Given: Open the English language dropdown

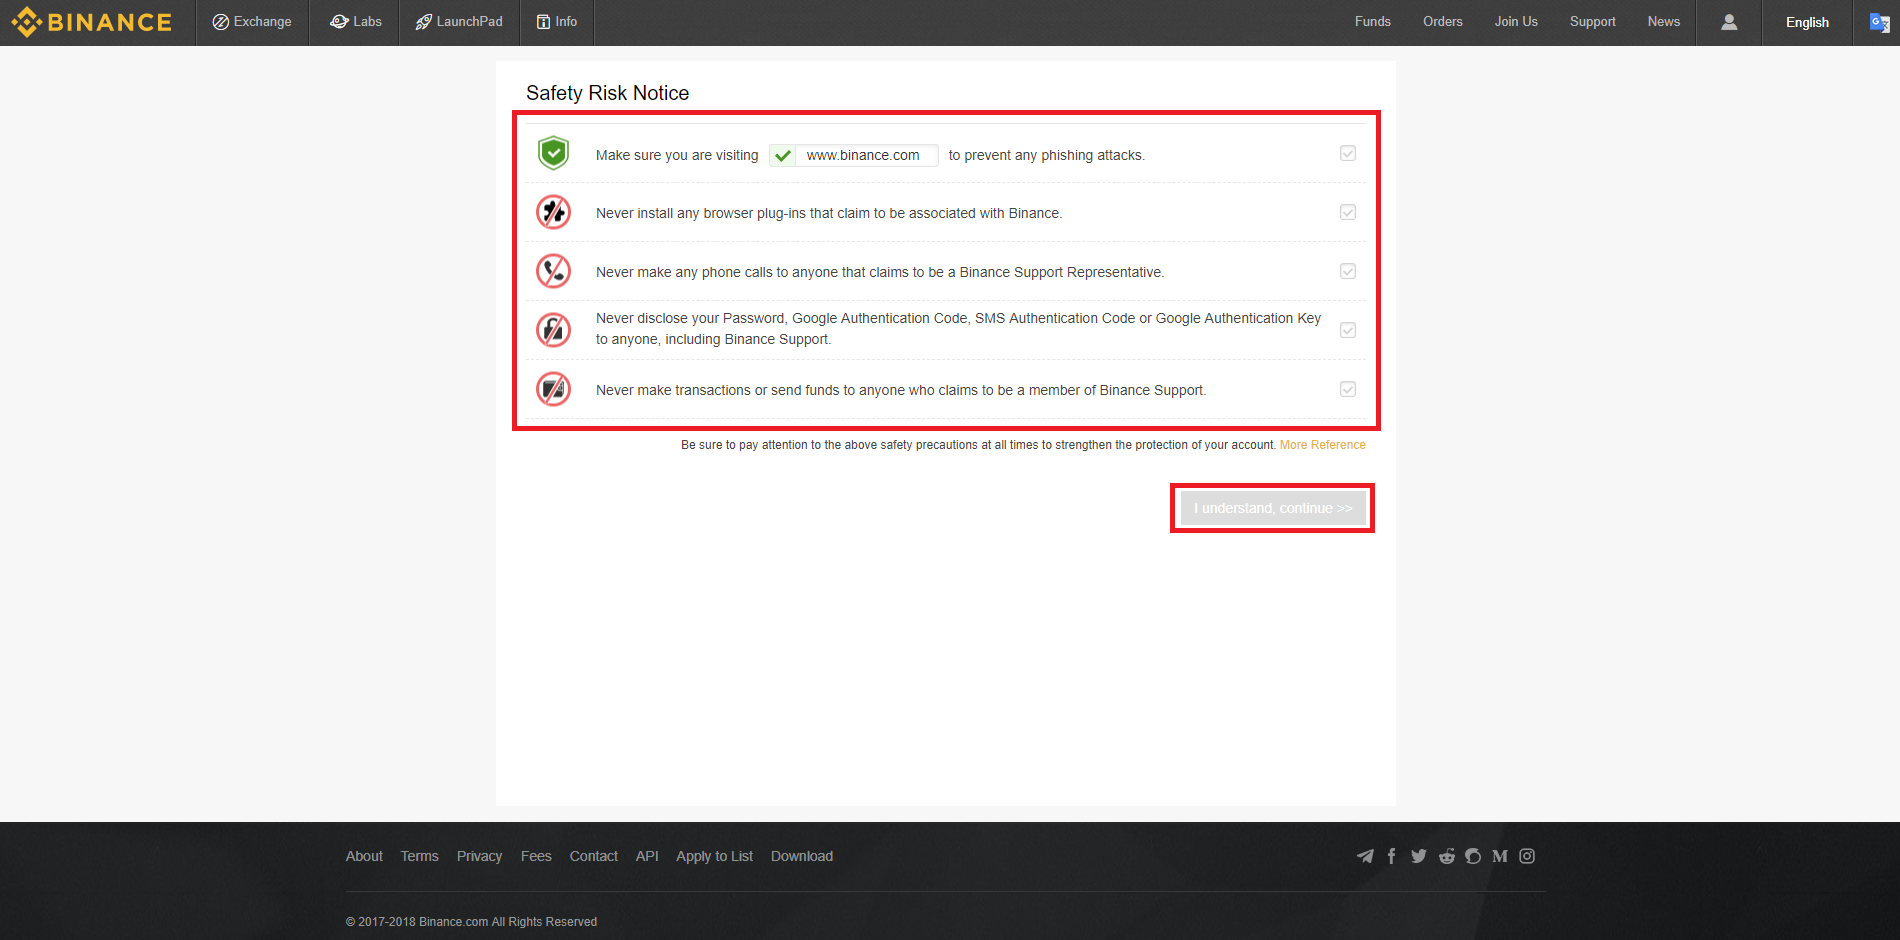Looking at the screenshot, I should click(1807, 22).
